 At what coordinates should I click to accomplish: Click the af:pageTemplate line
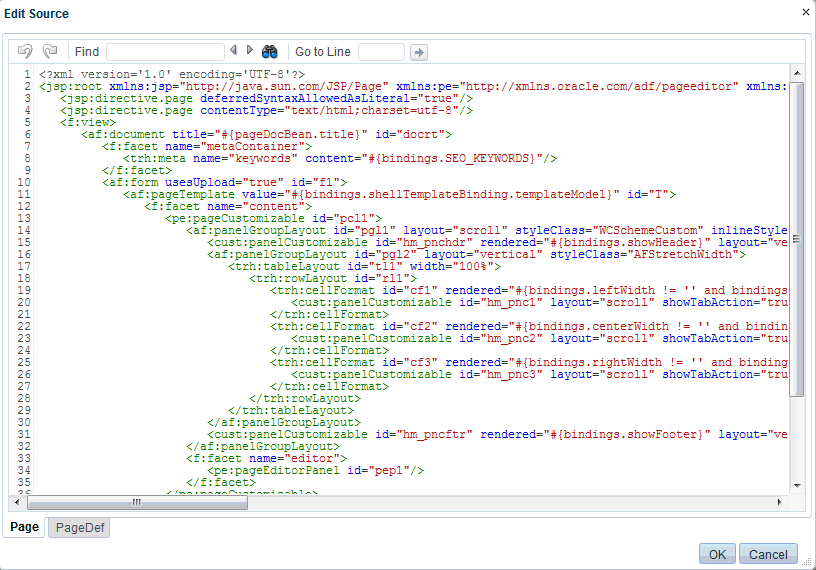(x=399, y=194)
